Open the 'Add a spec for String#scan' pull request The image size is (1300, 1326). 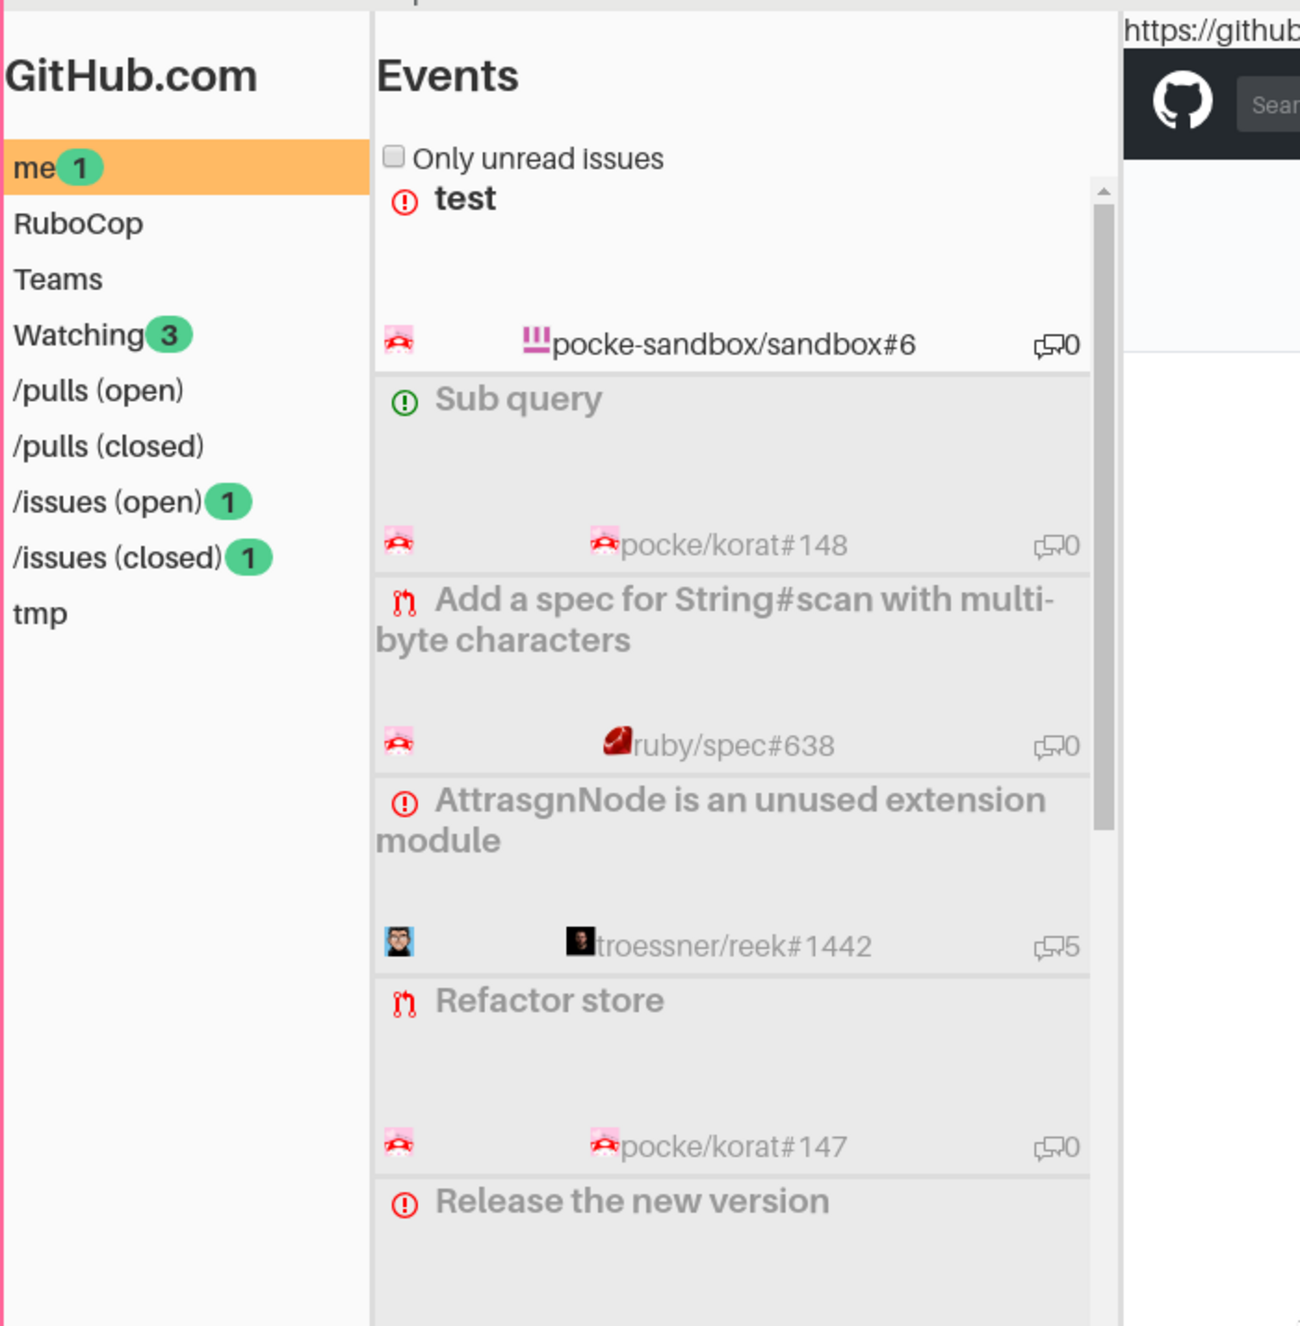click(x=744, y=601)
